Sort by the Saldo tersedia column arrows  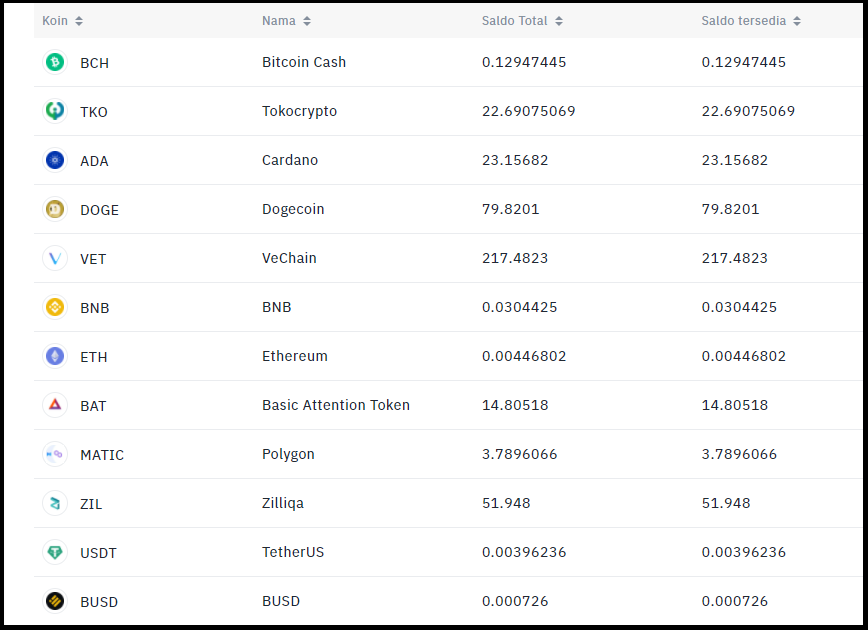(797, 21)
